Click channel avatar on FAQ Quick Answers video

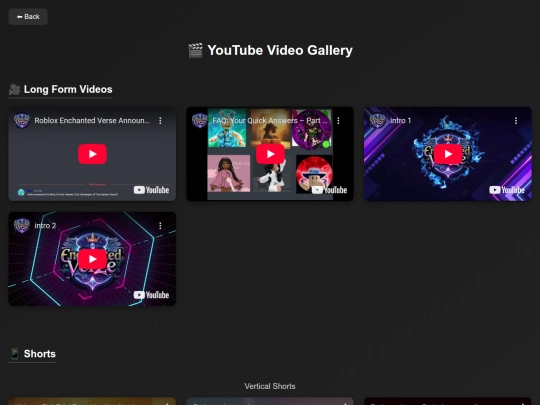200,121
